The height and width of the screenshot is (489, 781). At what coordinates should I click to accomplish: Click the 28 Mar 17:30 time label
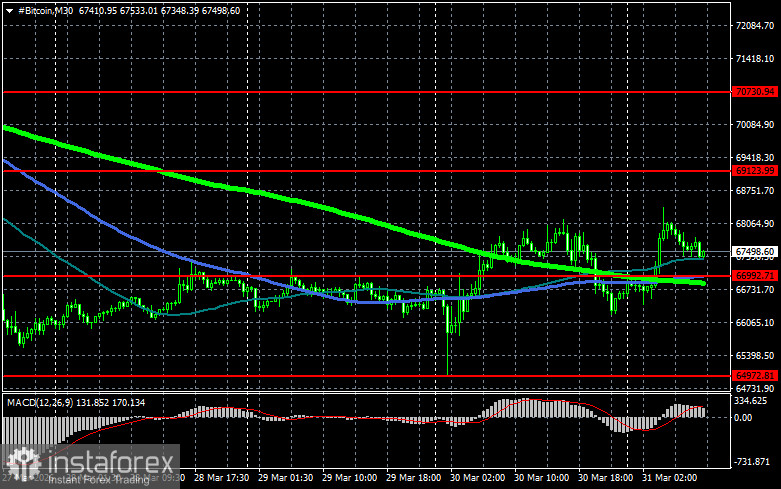221,478
